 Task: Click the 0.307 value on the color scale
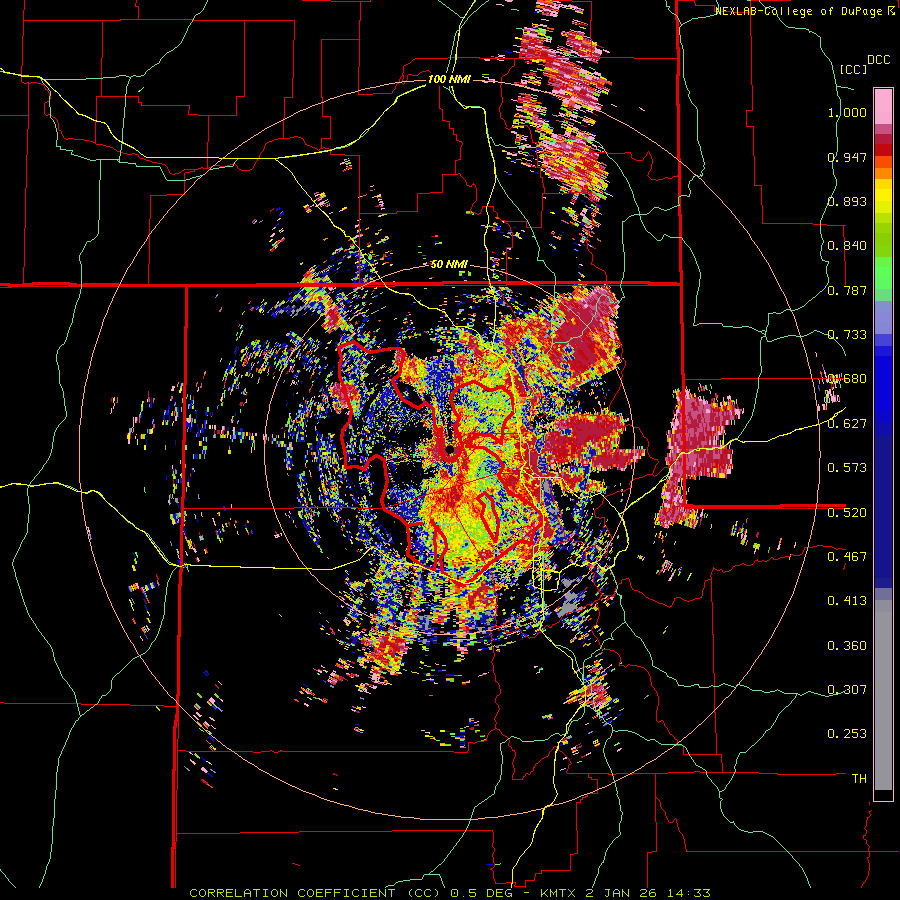tap(847, 689)
